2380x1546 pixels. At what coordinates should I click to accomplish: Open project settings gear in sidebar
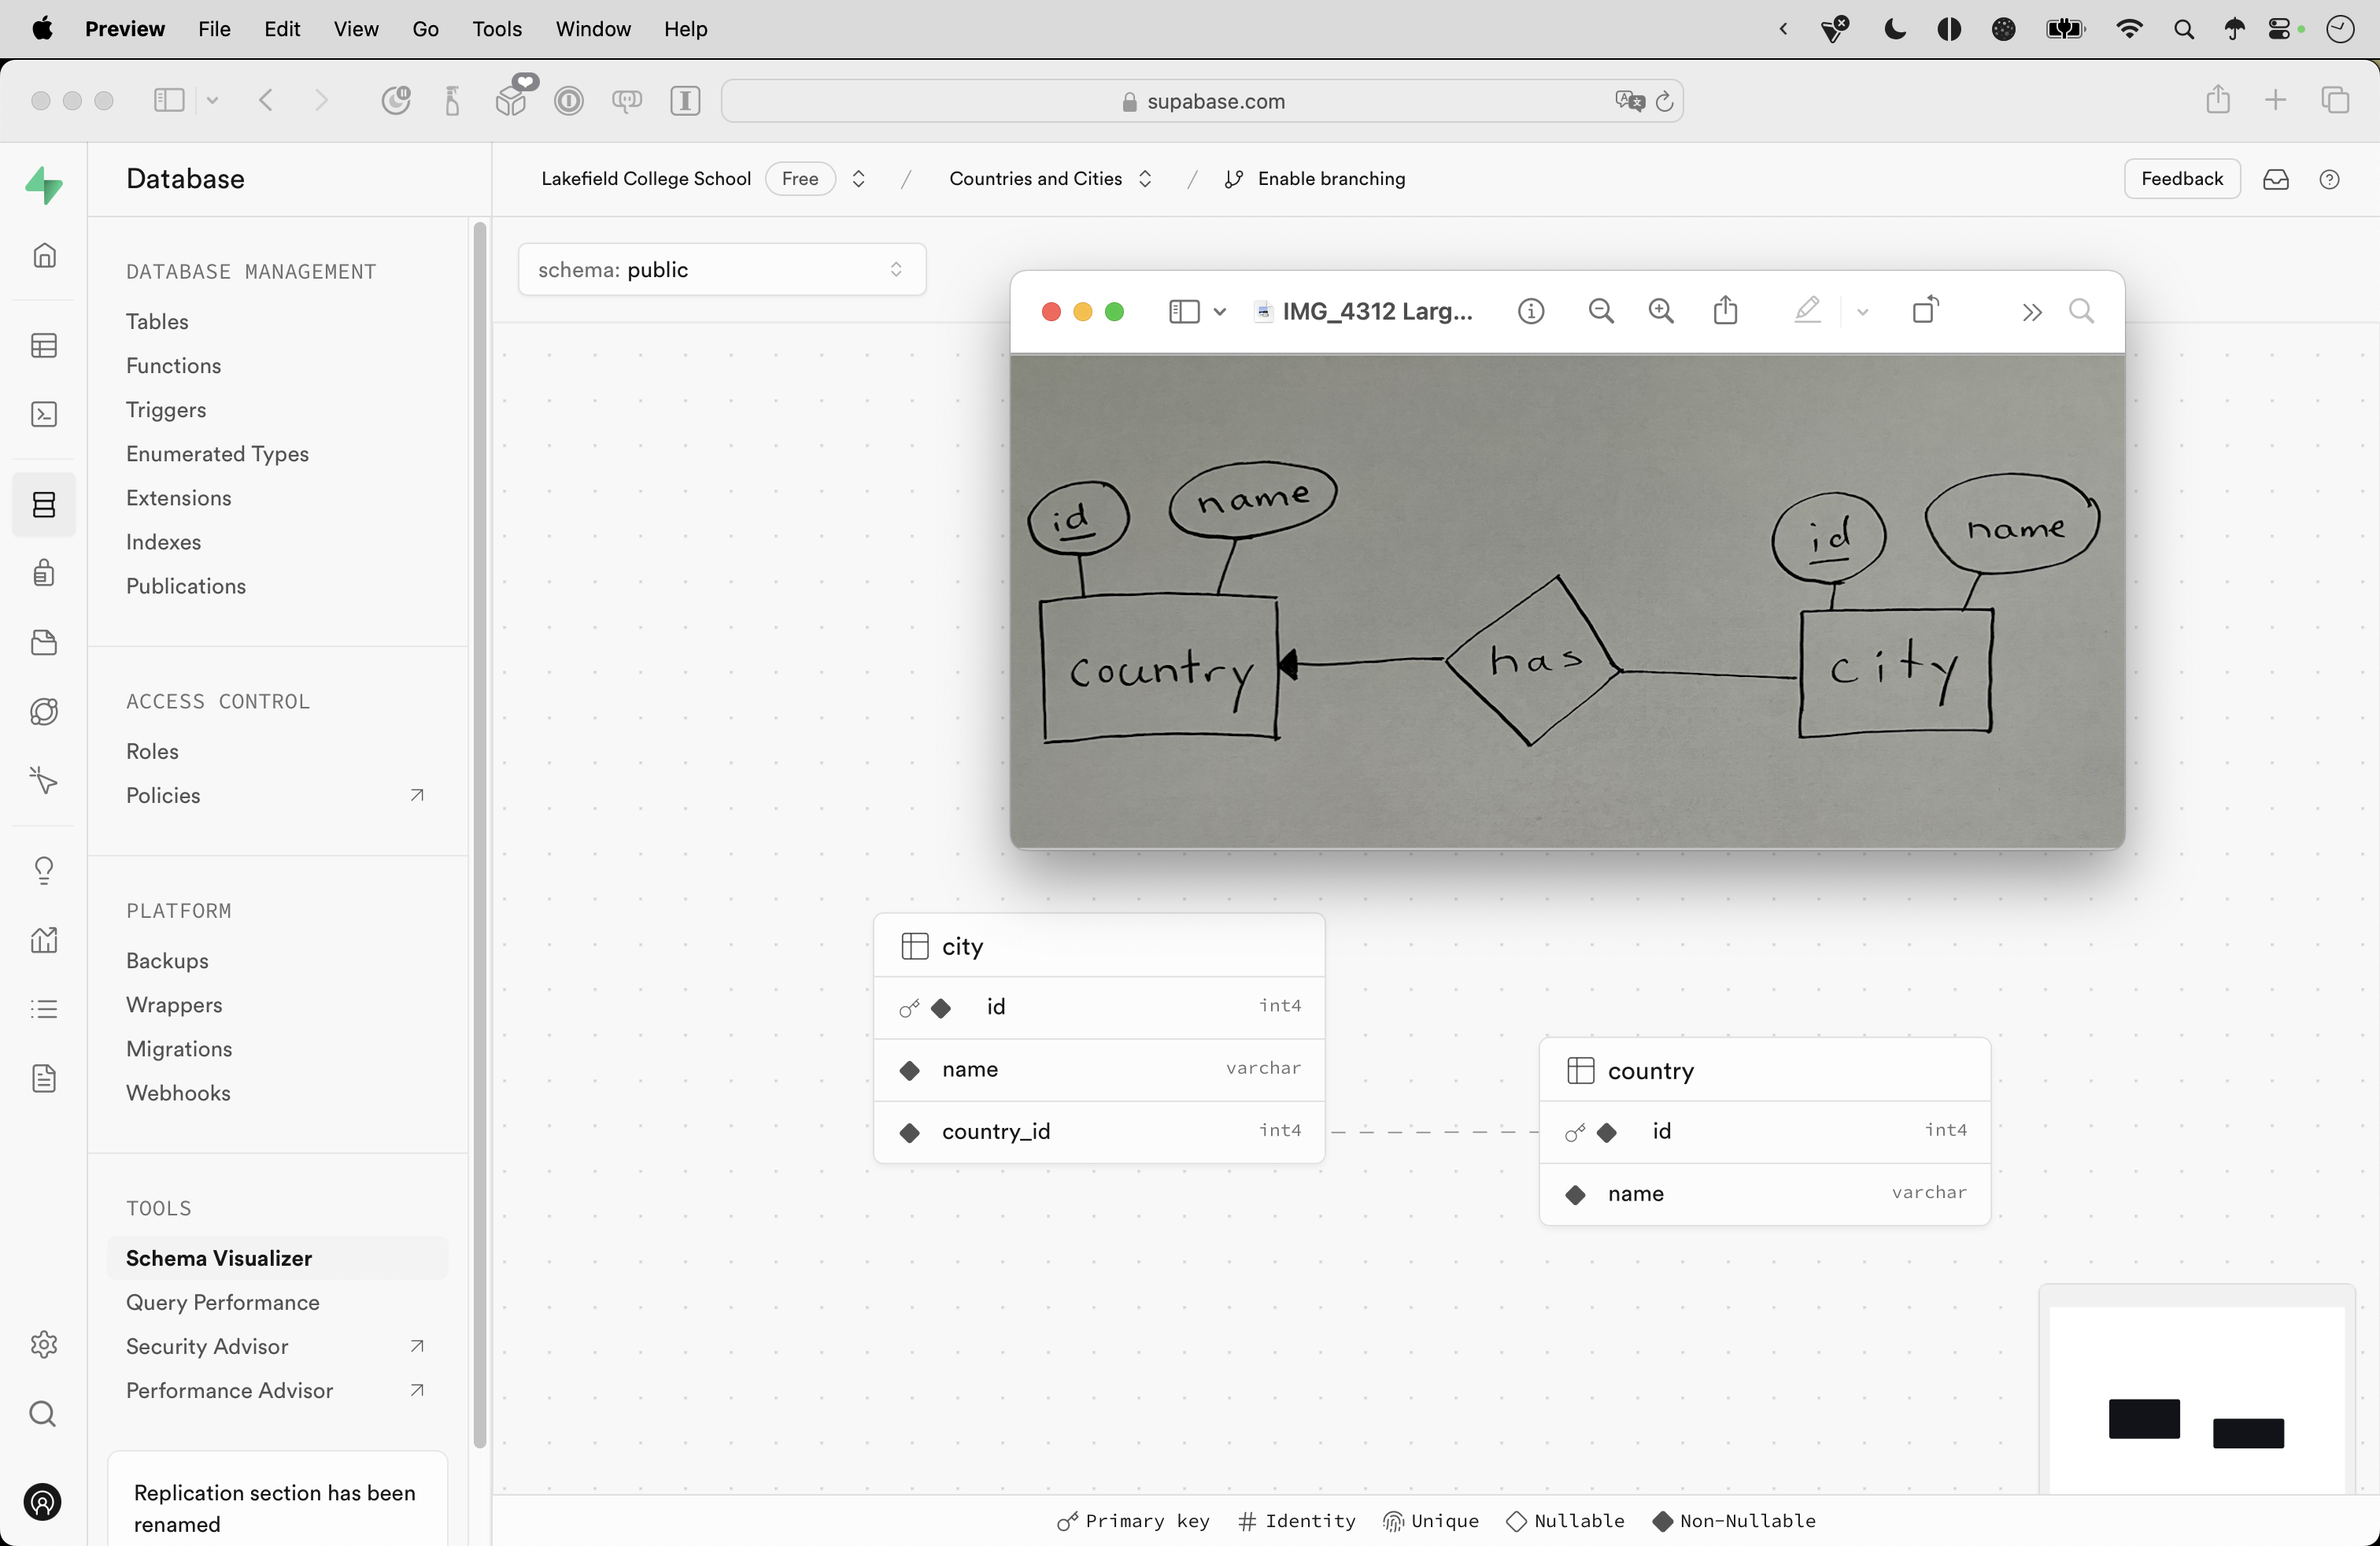coord(44,1344)
